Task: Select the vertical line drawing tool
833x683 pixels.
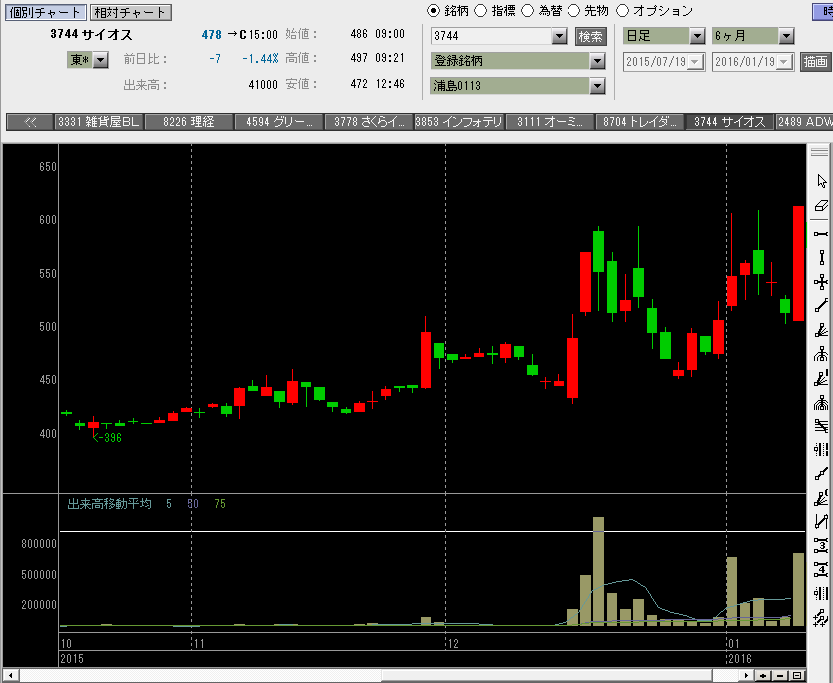Action: [x=821, y=258]
